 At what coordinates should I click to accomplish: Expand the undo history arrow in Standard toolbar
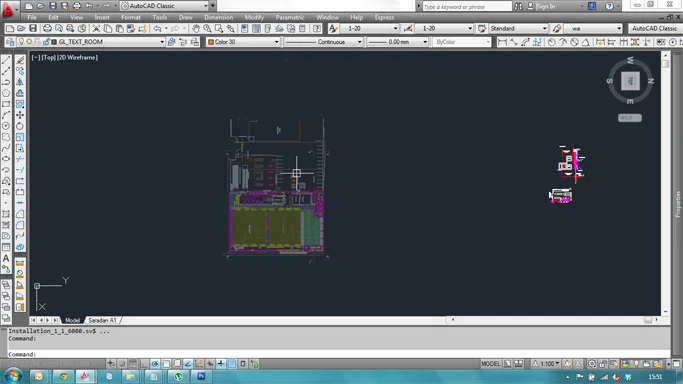point(166,29)
